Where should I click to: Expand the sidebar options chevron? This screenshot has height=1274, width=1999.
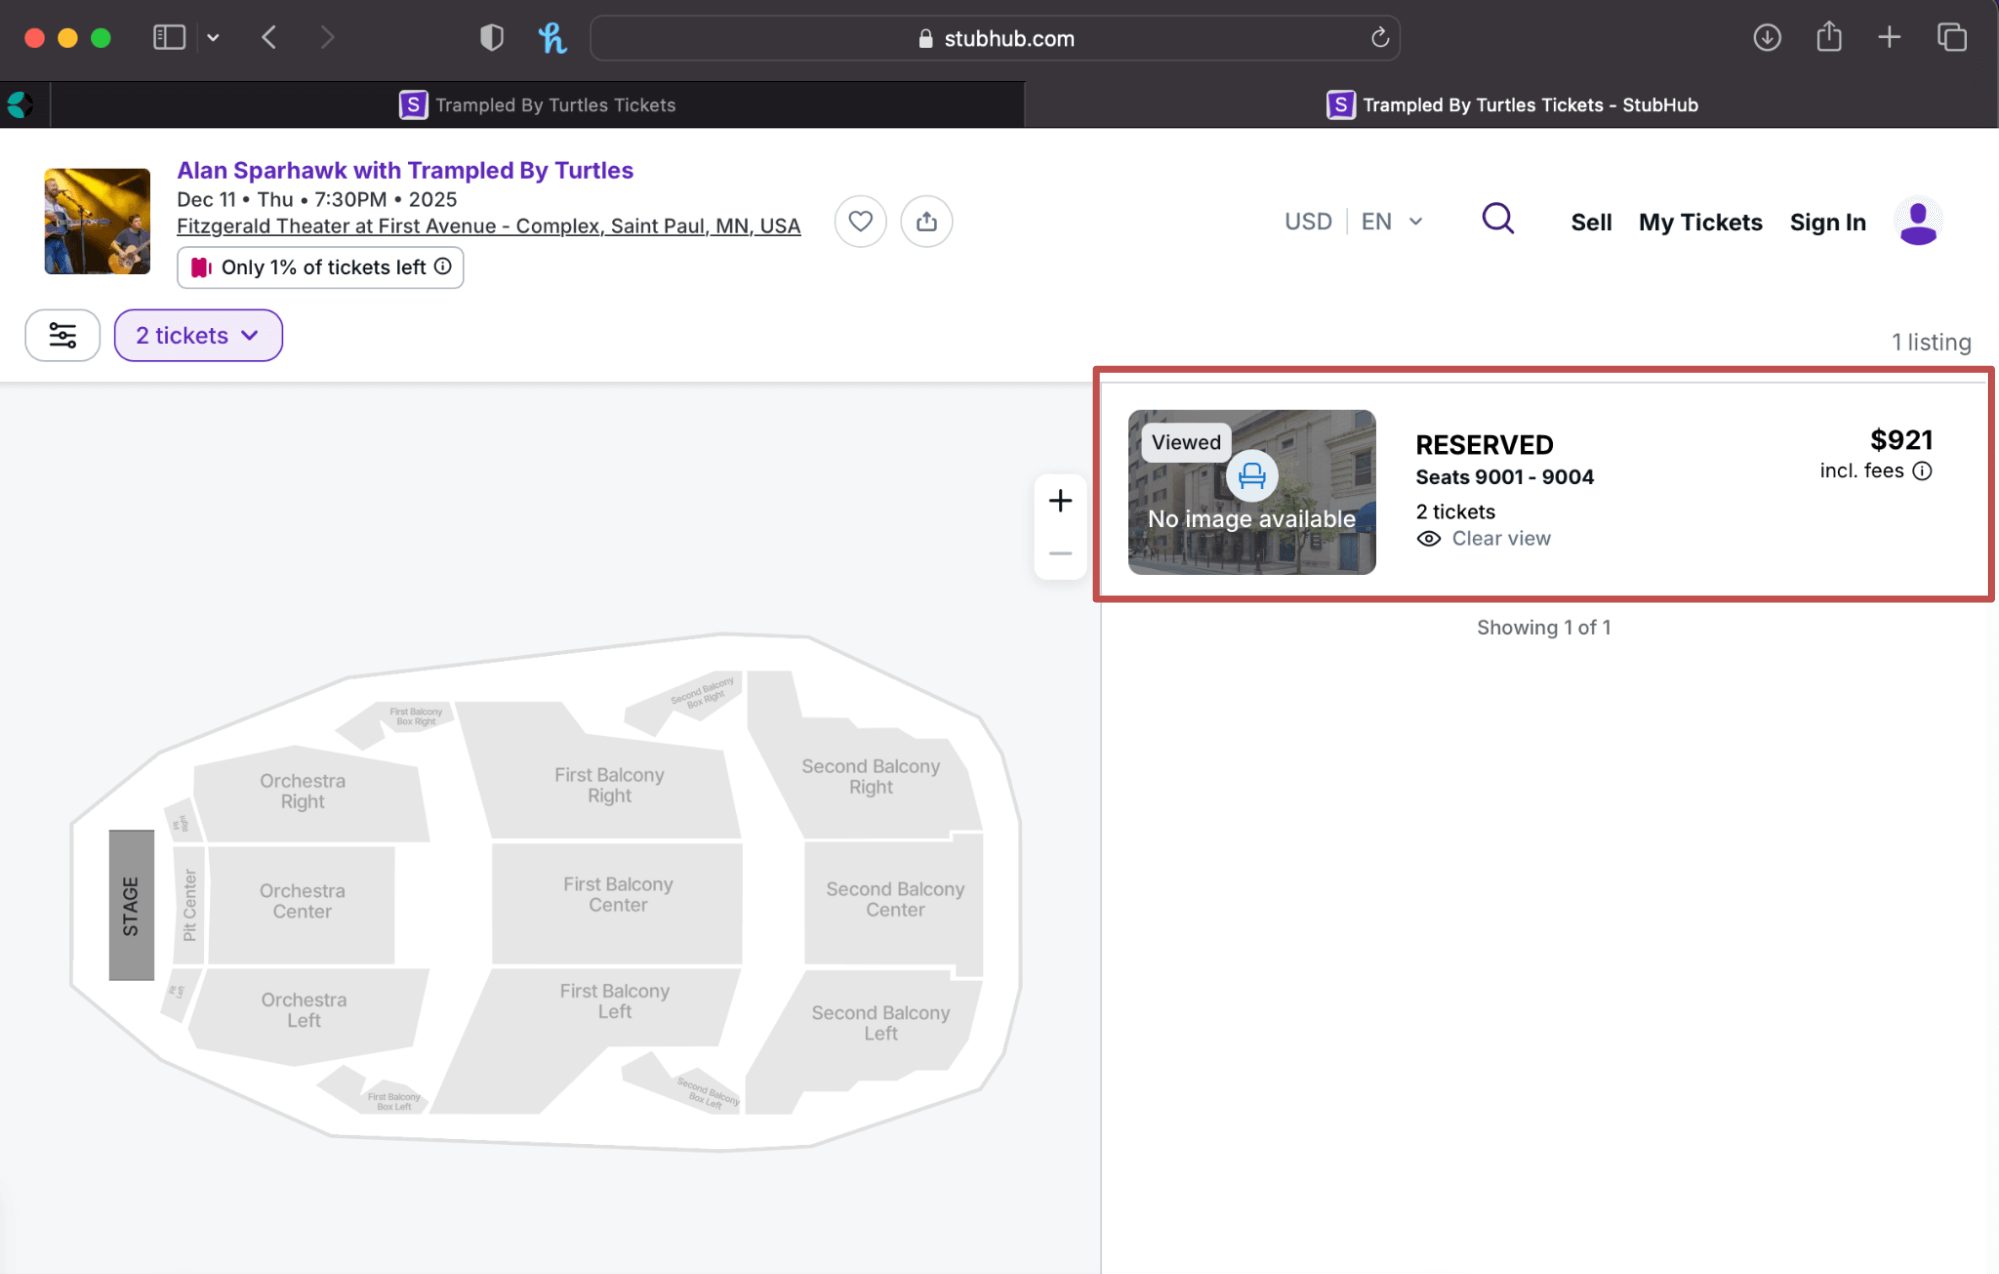(213, 38)
